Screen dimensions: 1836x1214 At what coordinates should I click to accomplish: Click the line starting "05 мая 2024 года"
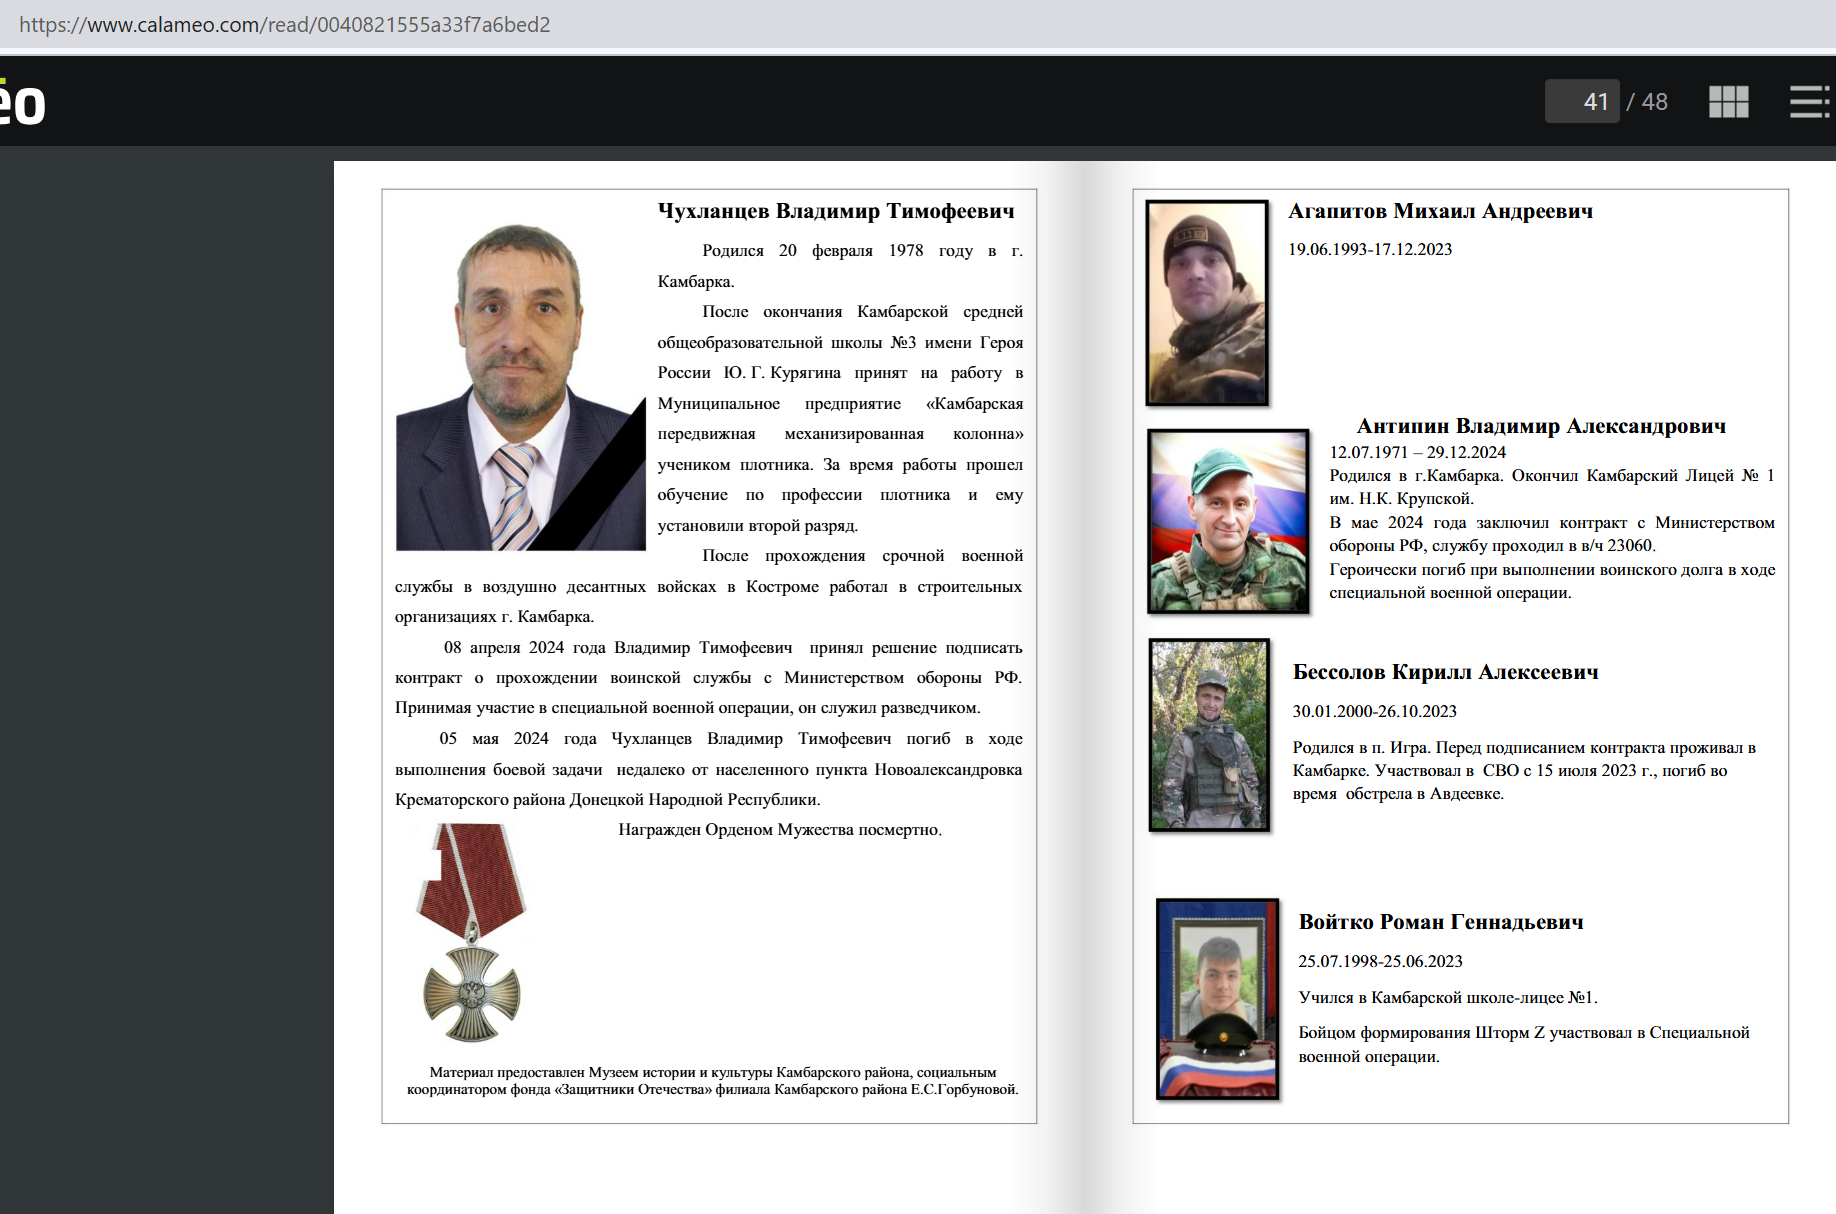pyautogui.click(x=731, y=738)
